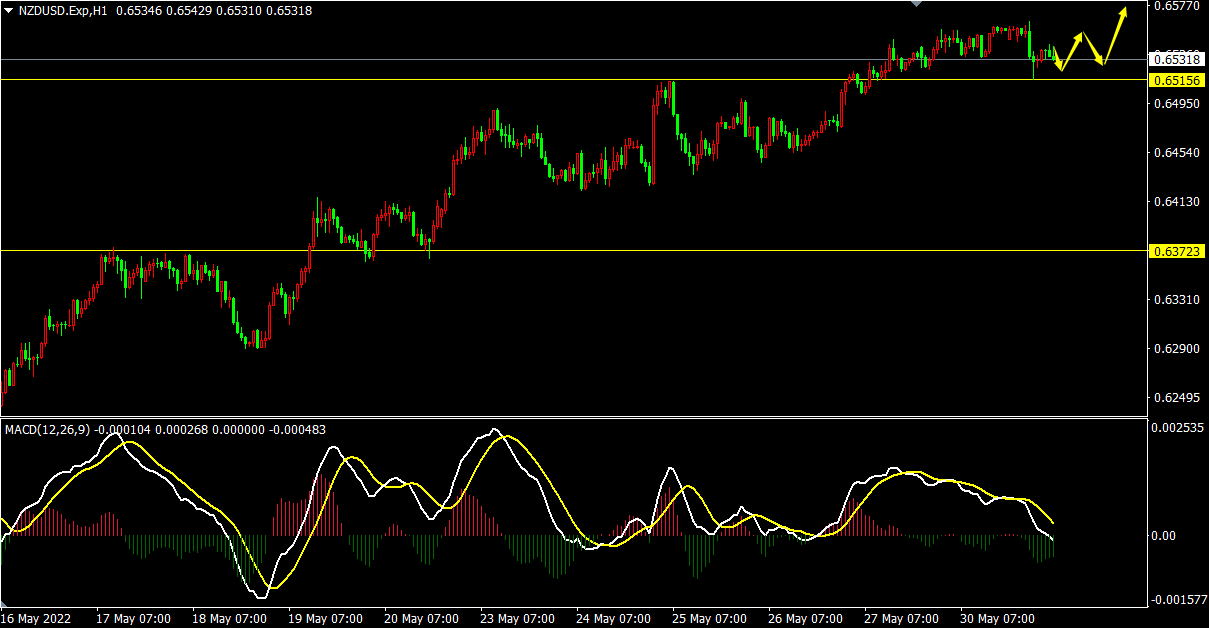Viewport: 1209px width, 628px height.
Task: Click the yellow 0.63723 price level label
Action: coord(1175,250)
